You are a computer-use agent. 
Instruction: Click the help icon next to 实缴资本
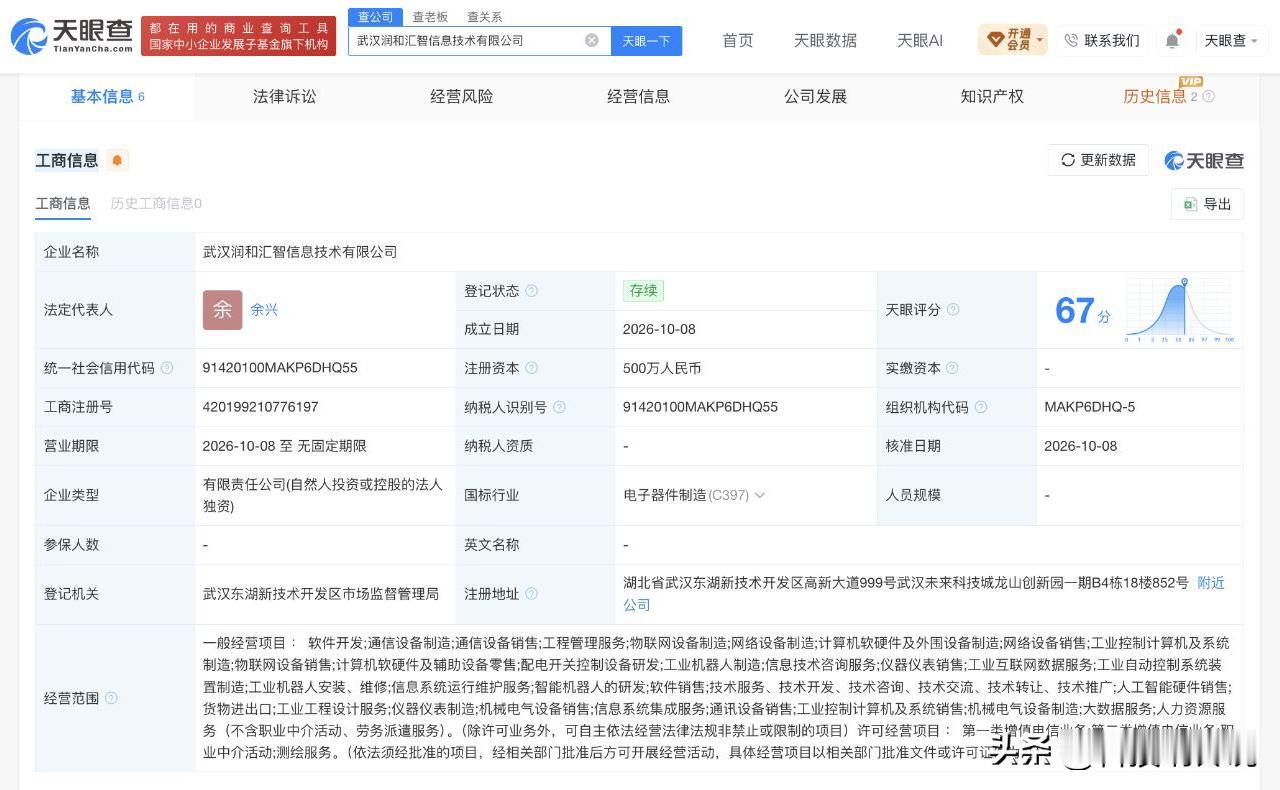(x=953, y=368)
